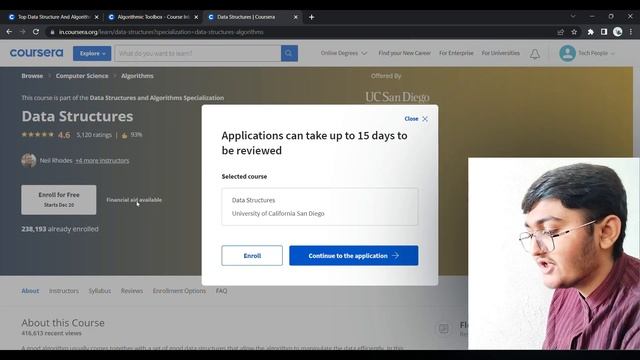640x360 pixels.
Task: Focus the 'What do you want to learn' search box
Action: coord(198,53)
